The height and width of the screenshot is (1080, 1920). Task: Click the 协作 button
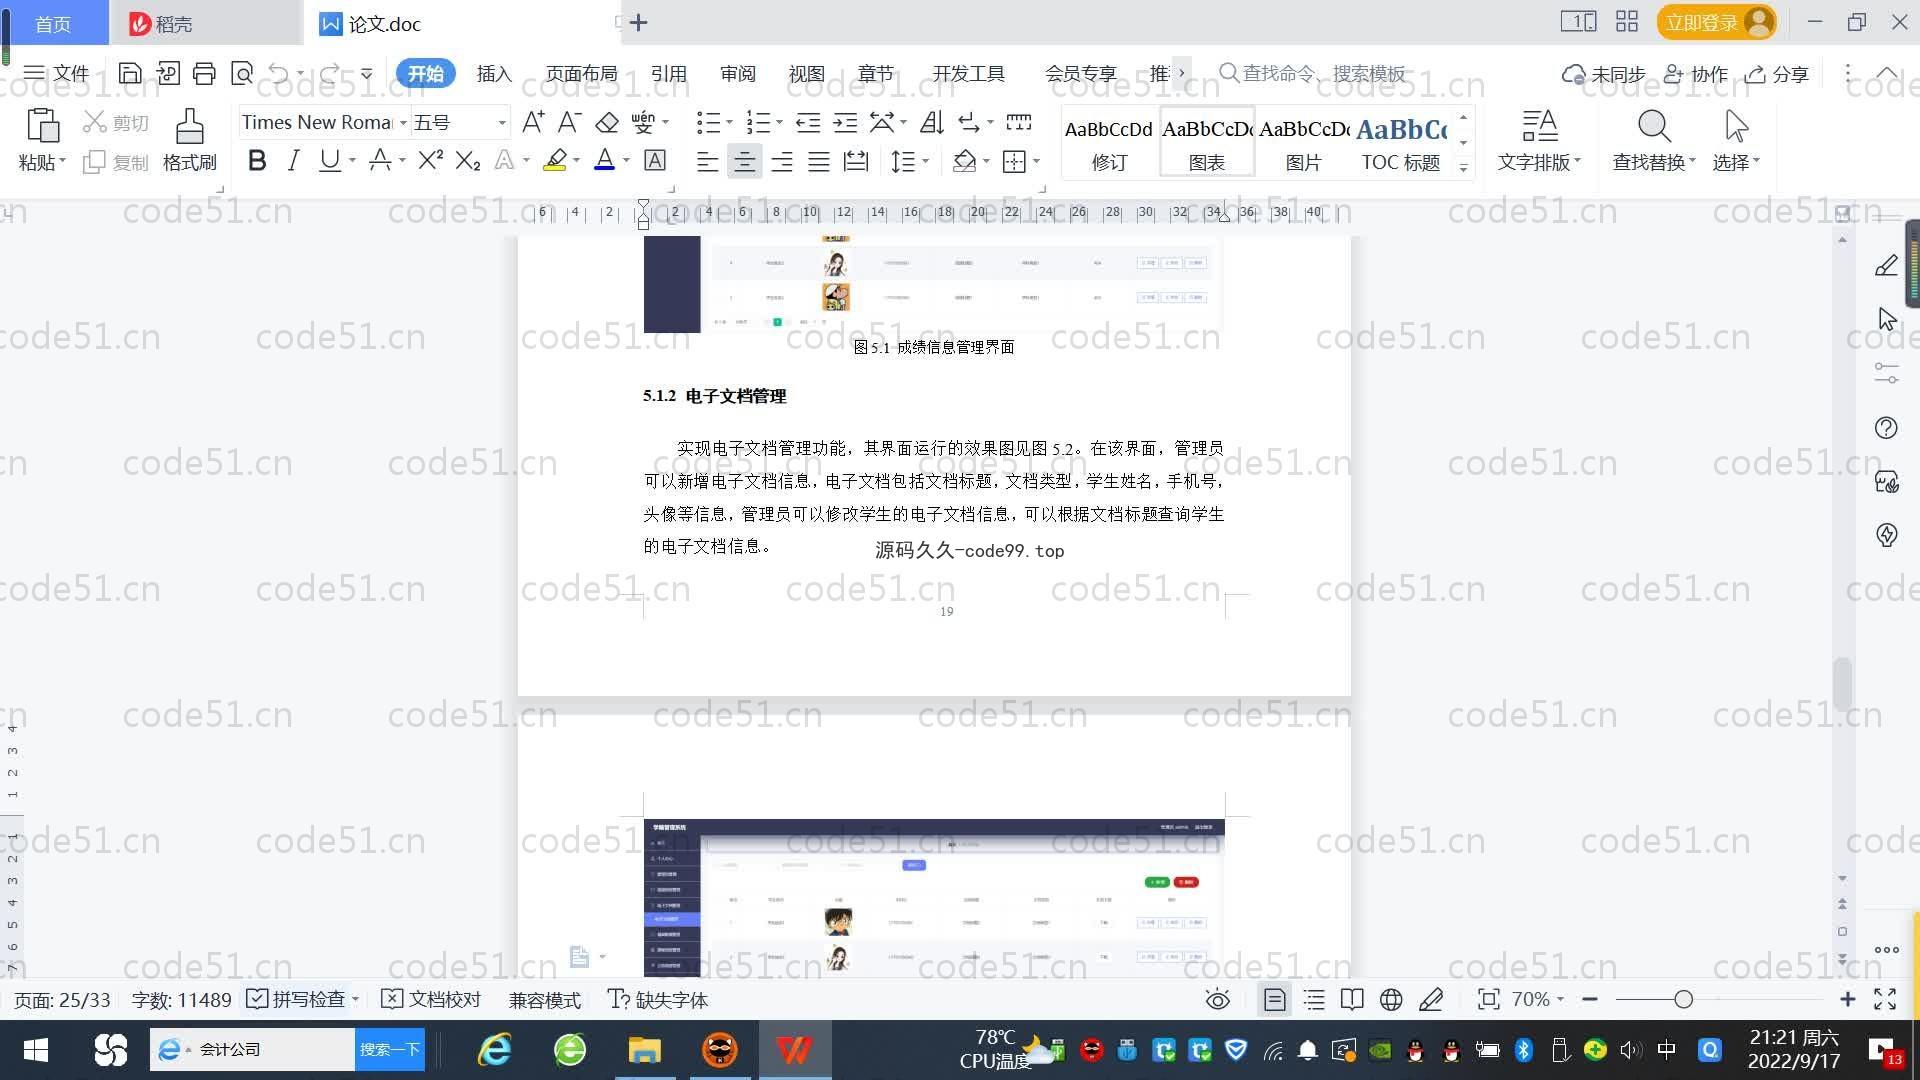tap(1696, 74)
